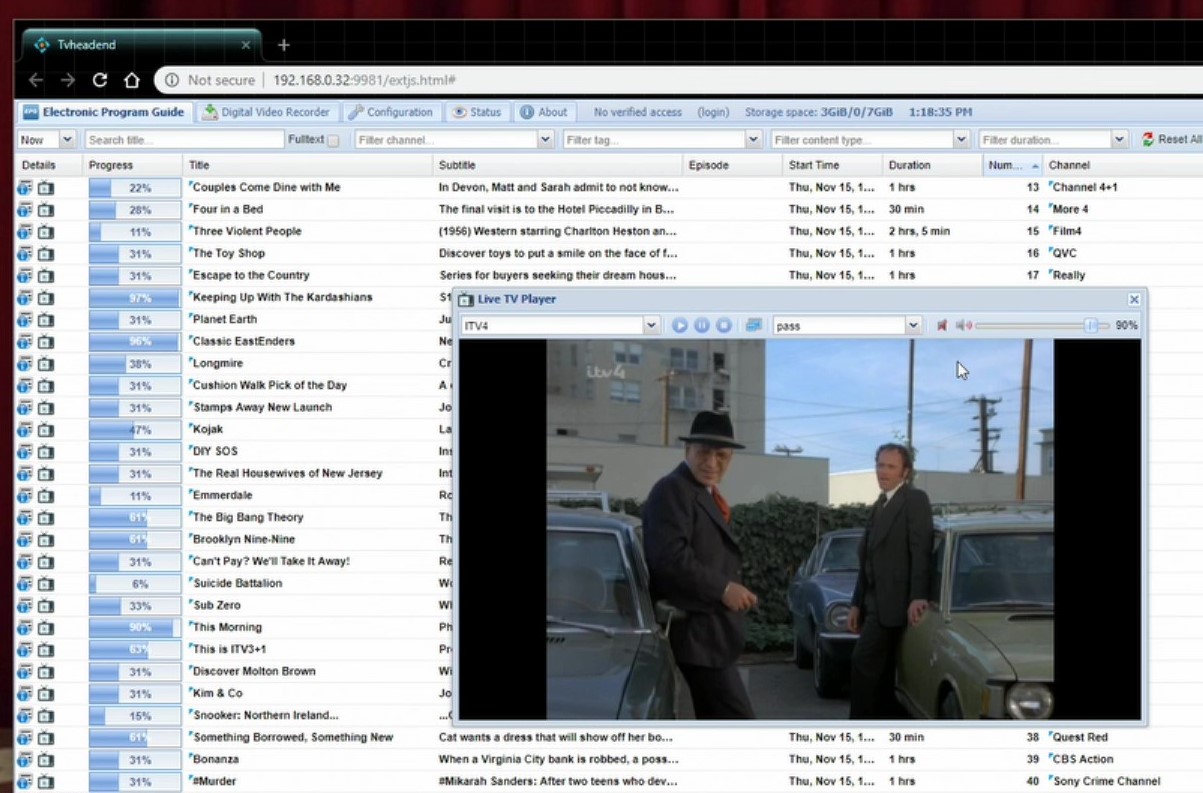Open the ITV4 channel dropdown in the player
Image resolution: width=1203 pixels, height=793 pixels.
[x=651, y=326]
